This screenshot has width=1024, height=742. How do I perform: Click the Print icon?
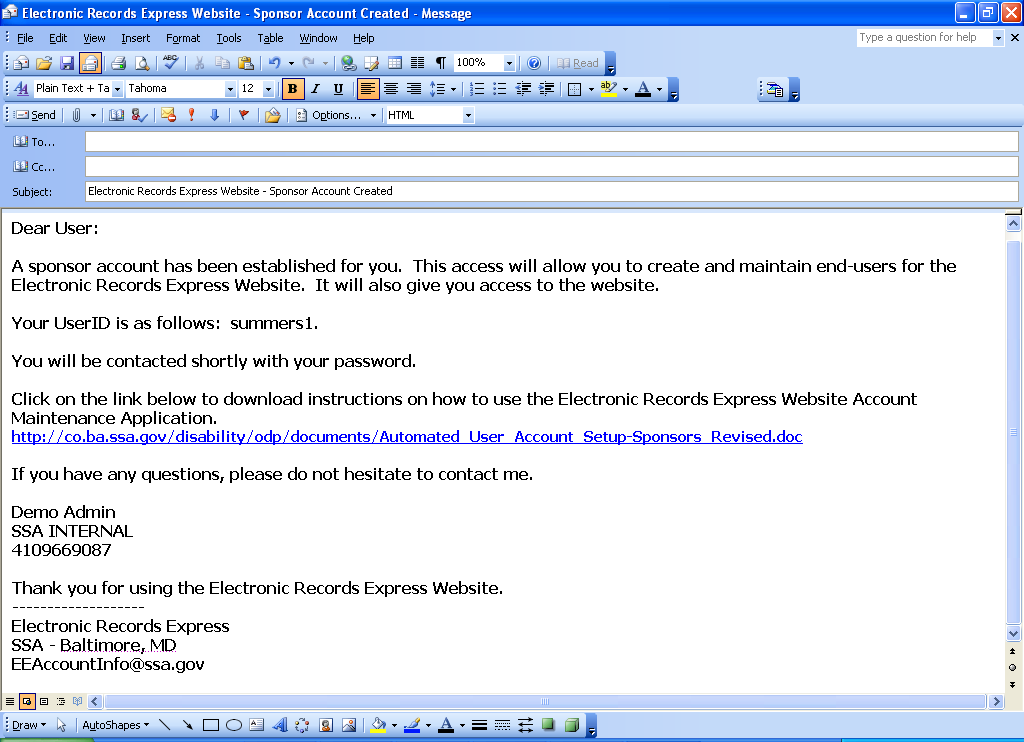(118, 63)
